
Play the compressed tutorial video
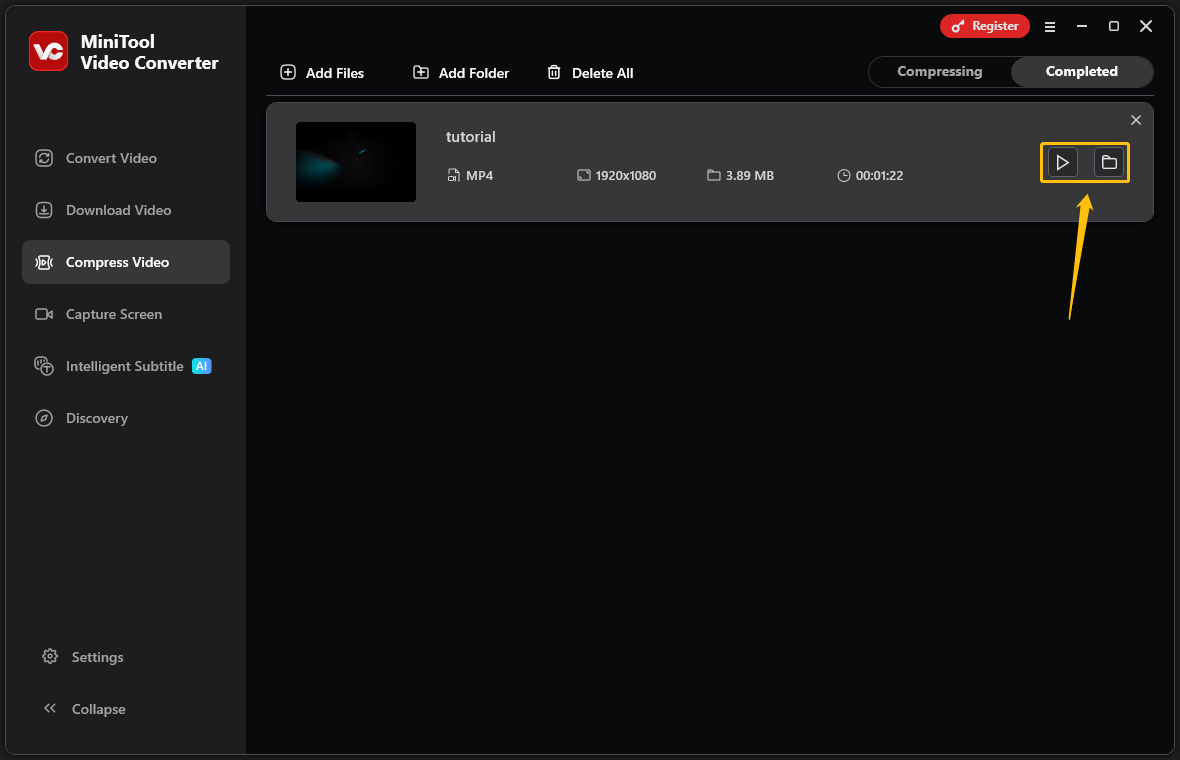click(x=1062, y=162)
